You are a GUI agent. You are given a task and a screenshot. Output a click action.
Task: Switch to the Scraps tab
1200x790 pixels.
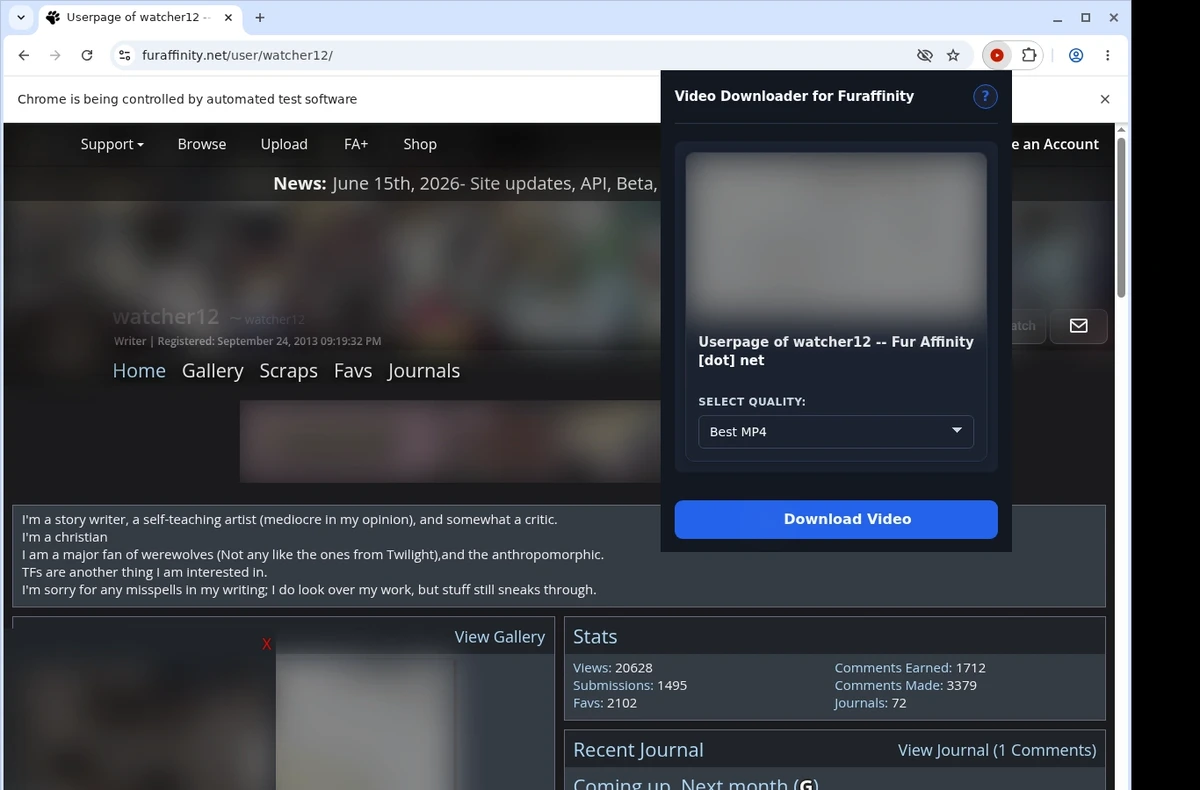[289, 371]
